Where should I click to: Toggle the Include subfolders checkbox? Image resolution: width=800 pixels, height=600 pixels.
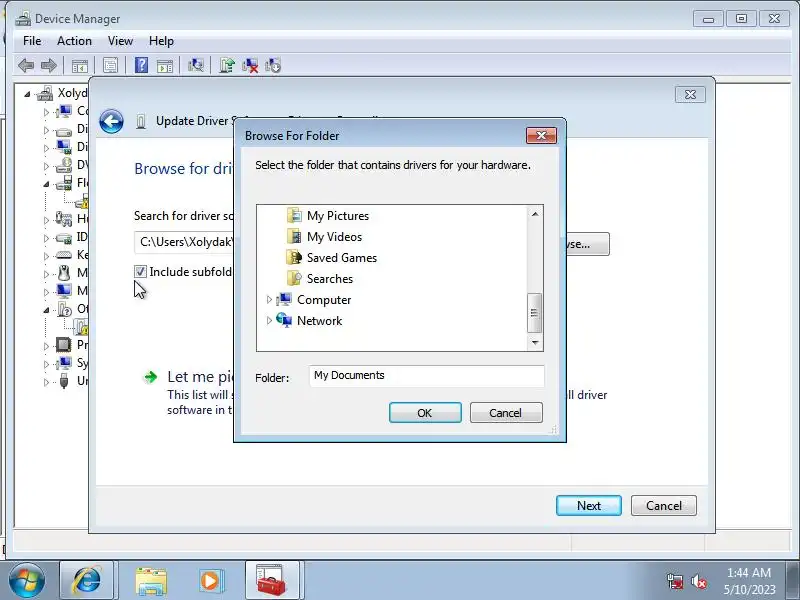coord(140,271)
